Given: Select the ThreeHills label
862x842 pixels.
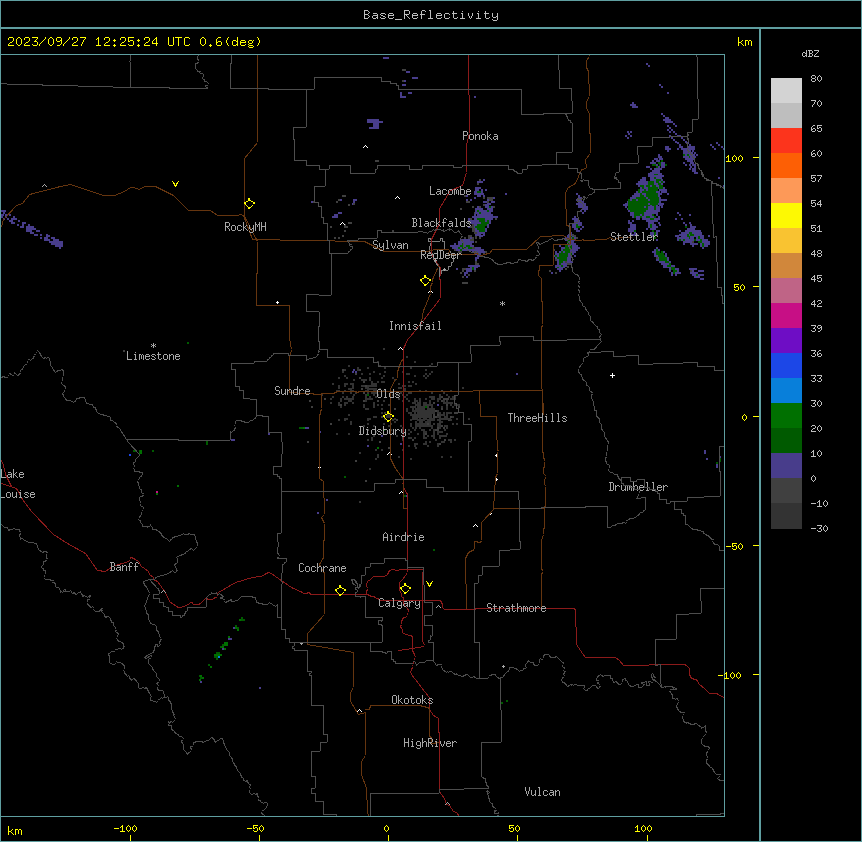Looking at the screenshot, I should (x=537, y=418).
